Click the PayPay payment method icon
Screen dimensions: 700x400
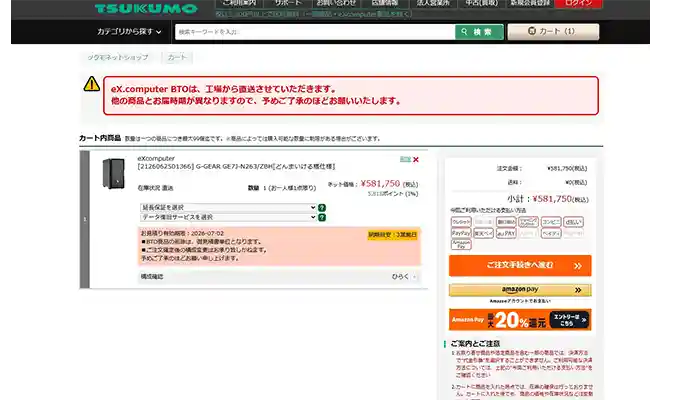click(x=461, y=233)
